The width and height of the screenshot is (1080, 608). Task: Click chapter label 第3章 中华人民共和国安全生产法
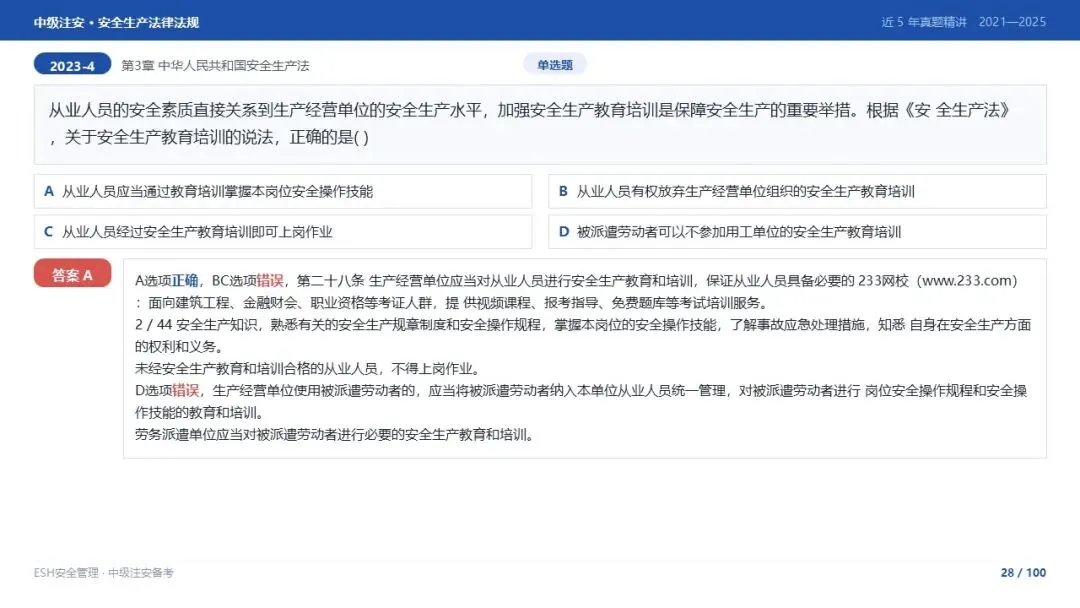(216, 65)
